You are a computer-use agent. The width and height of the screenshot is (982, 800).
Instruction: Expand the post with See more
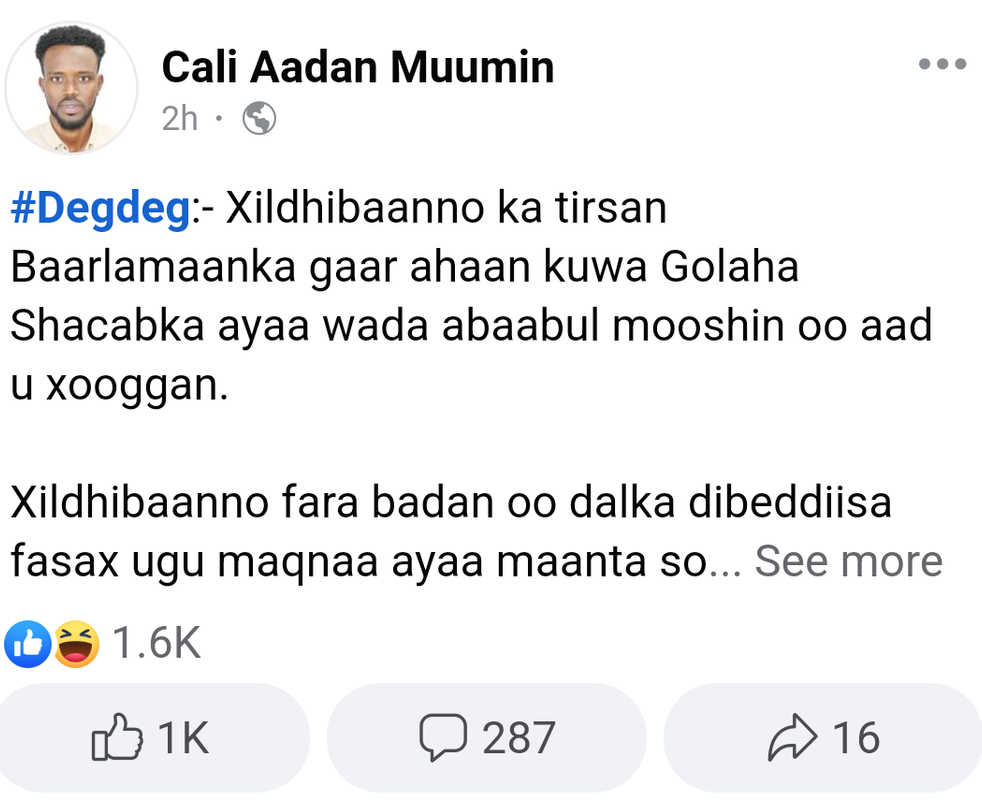(x=848, y=561)
